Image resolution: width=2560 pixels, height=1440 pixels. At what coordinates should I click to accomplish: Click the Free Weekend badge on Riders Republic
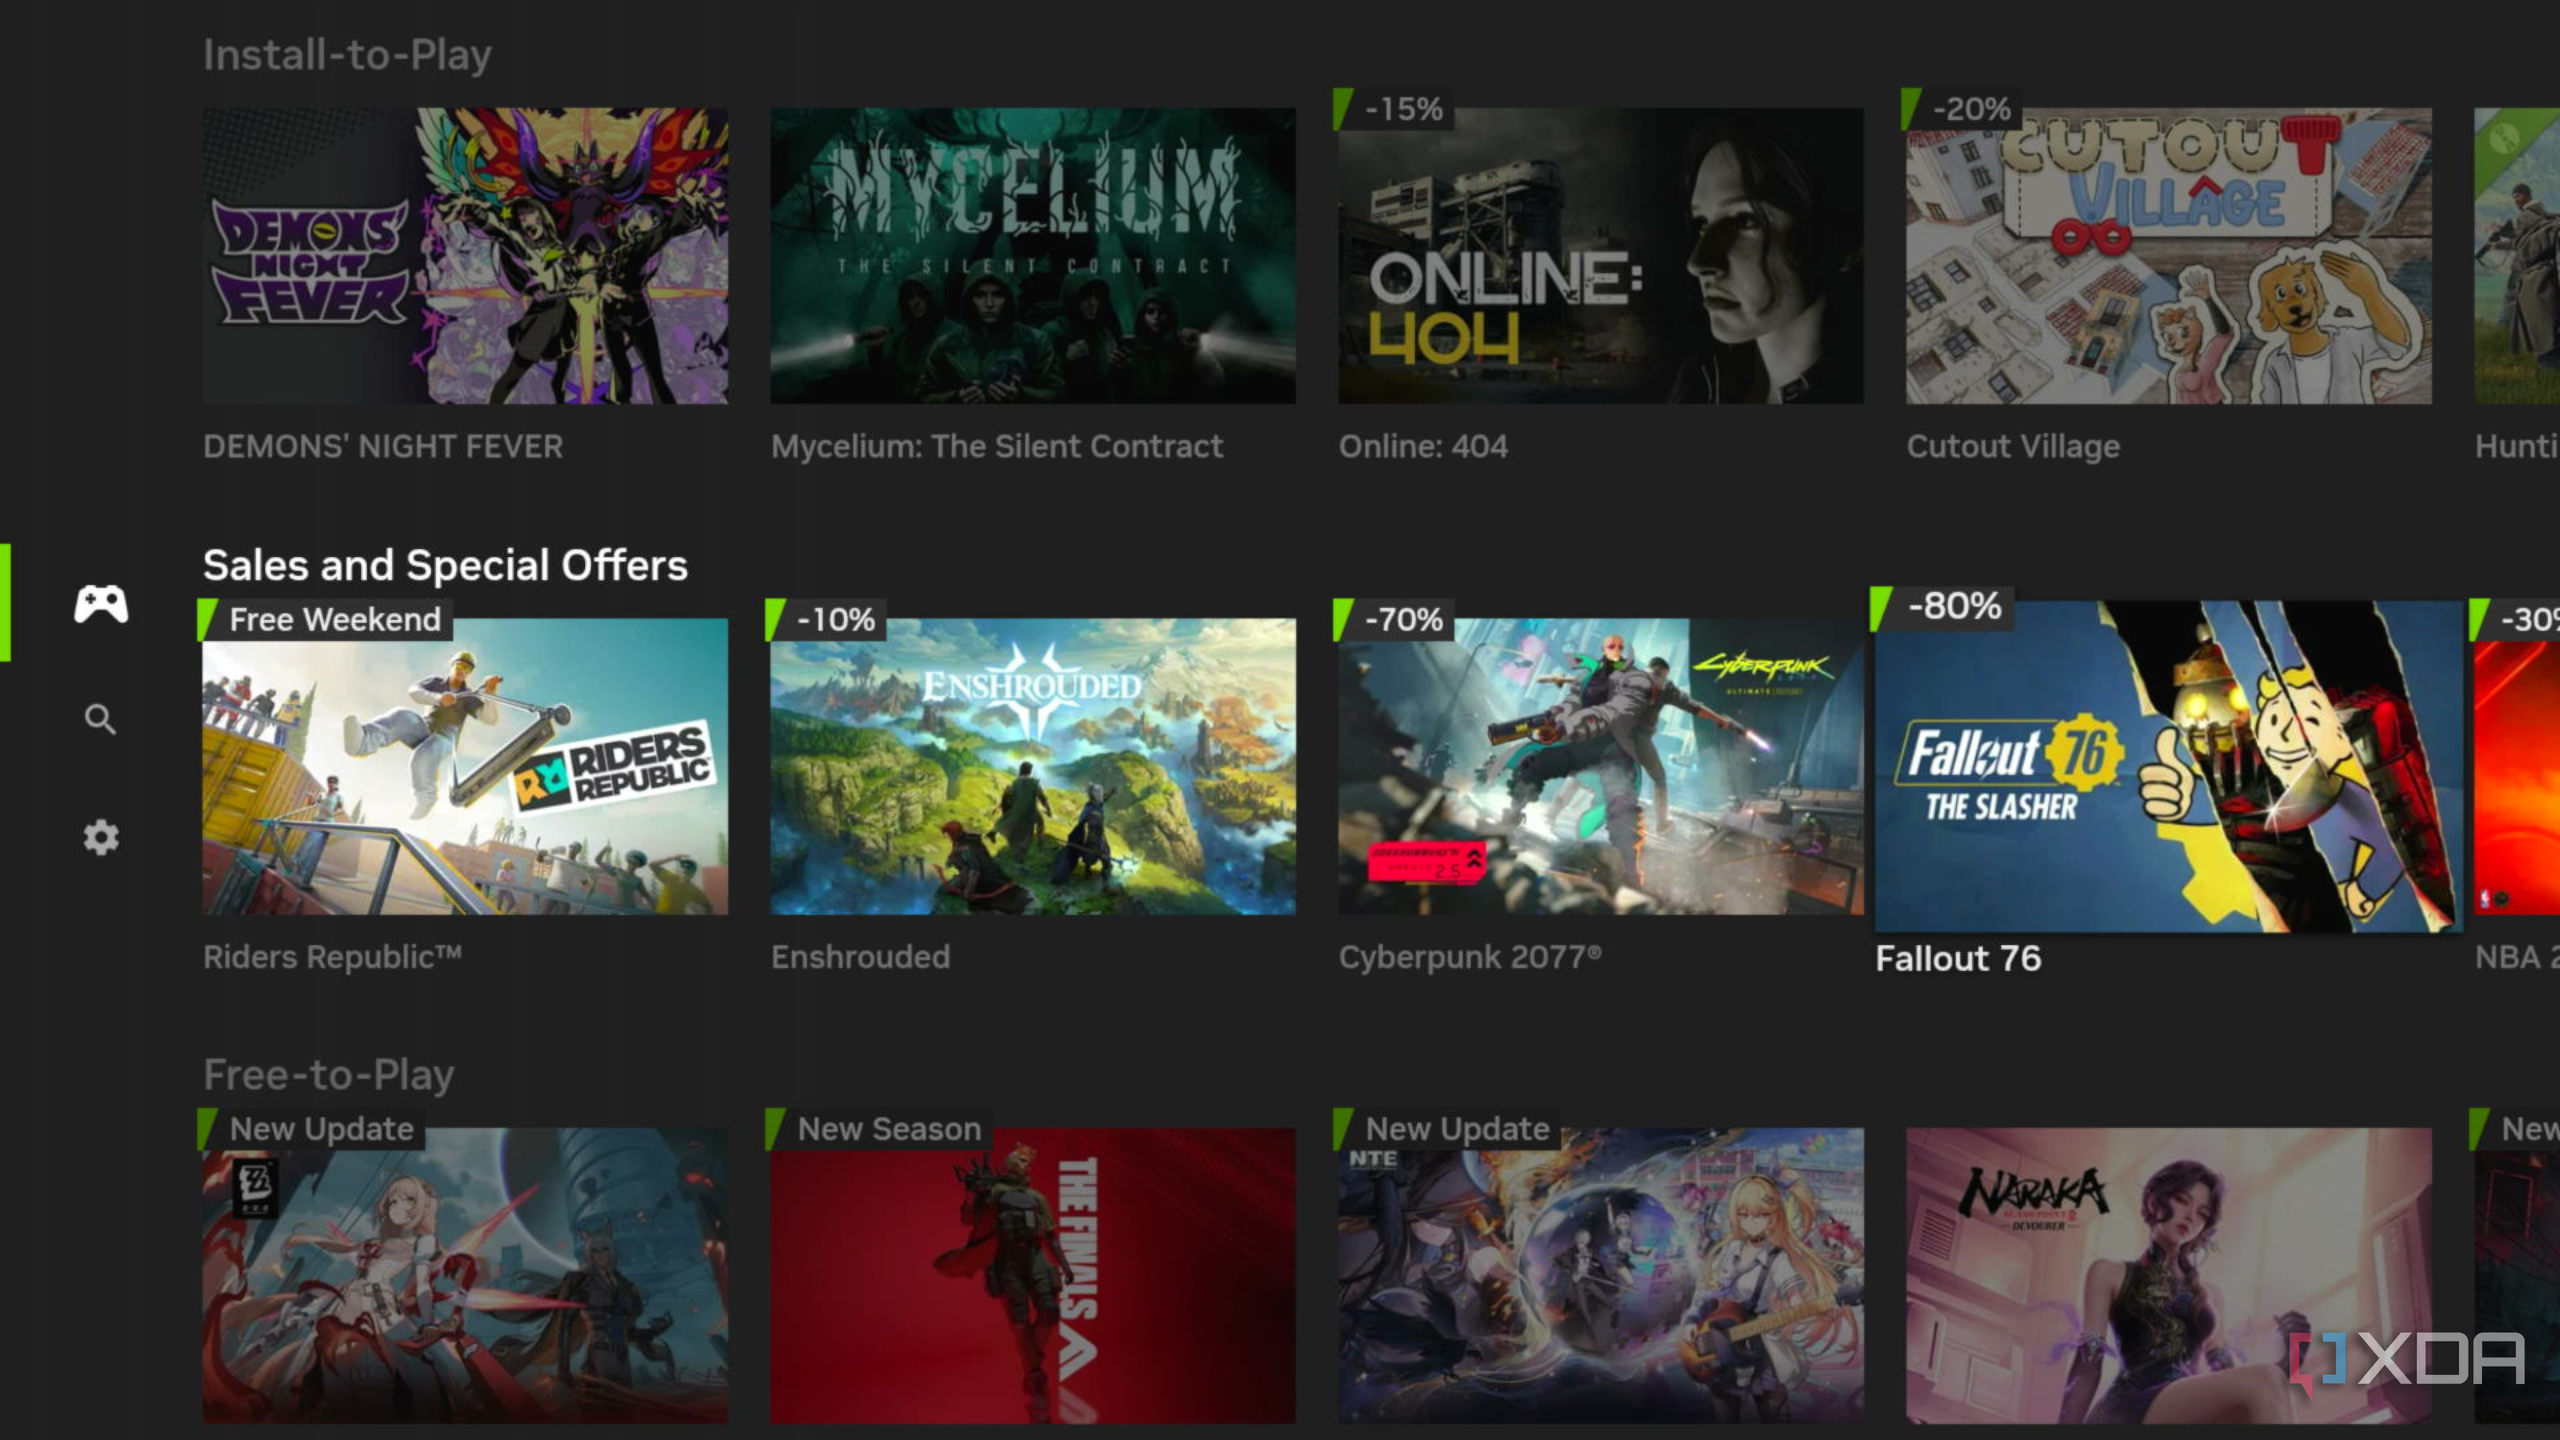325,619
